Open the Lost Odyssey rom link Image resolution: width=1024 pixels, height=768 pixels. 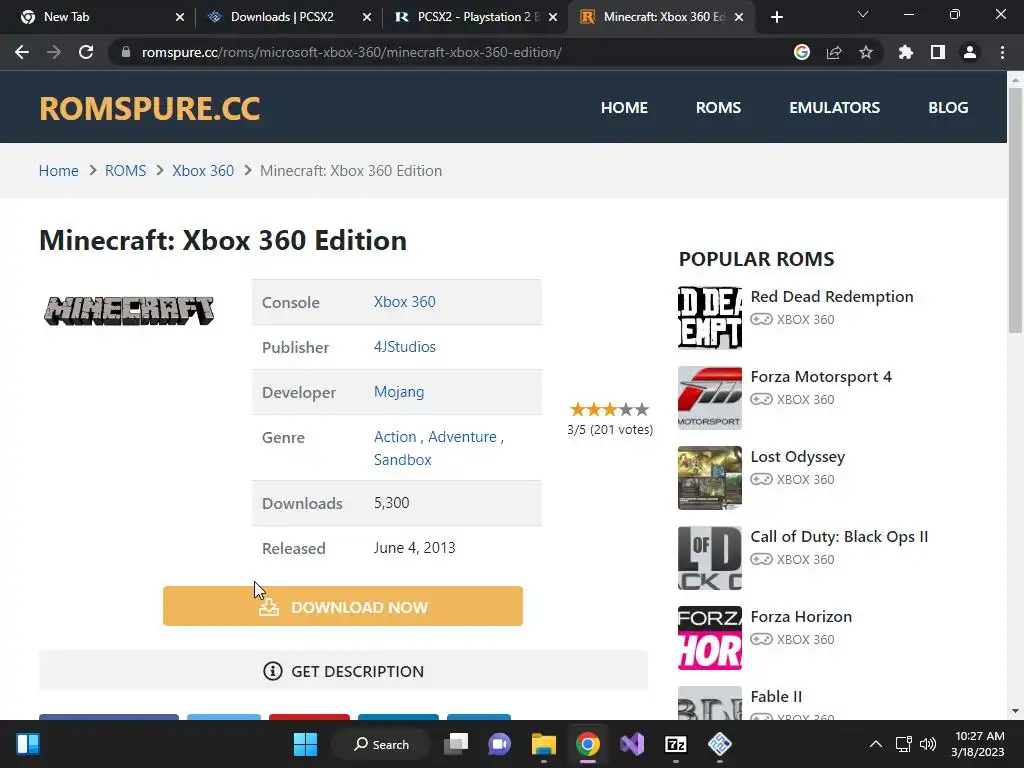(797, 456)
